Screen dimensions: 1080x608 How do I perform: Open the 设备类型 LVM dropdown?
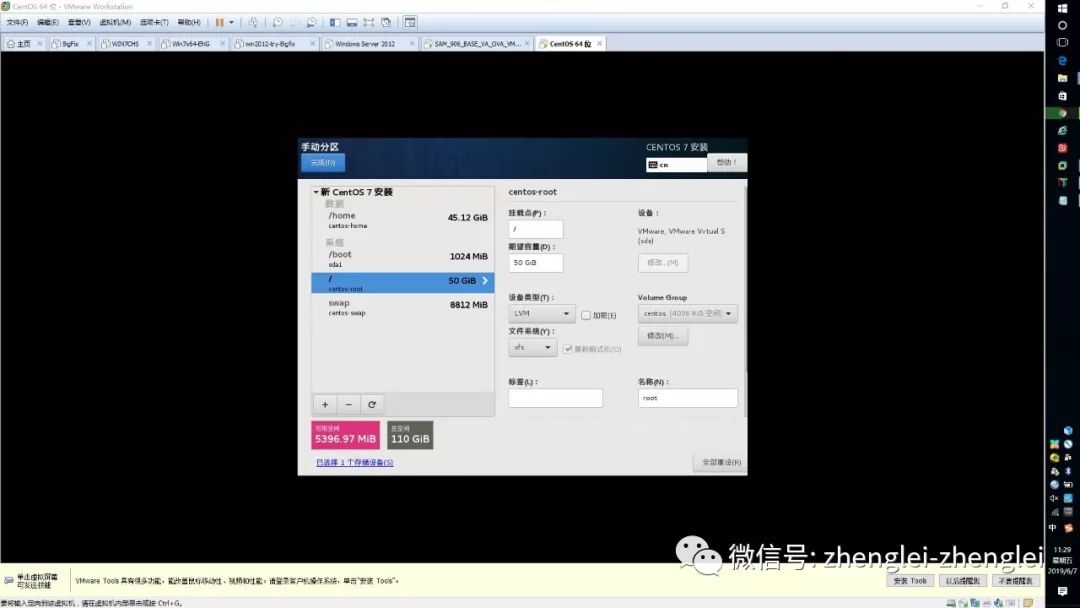[541, 313]
